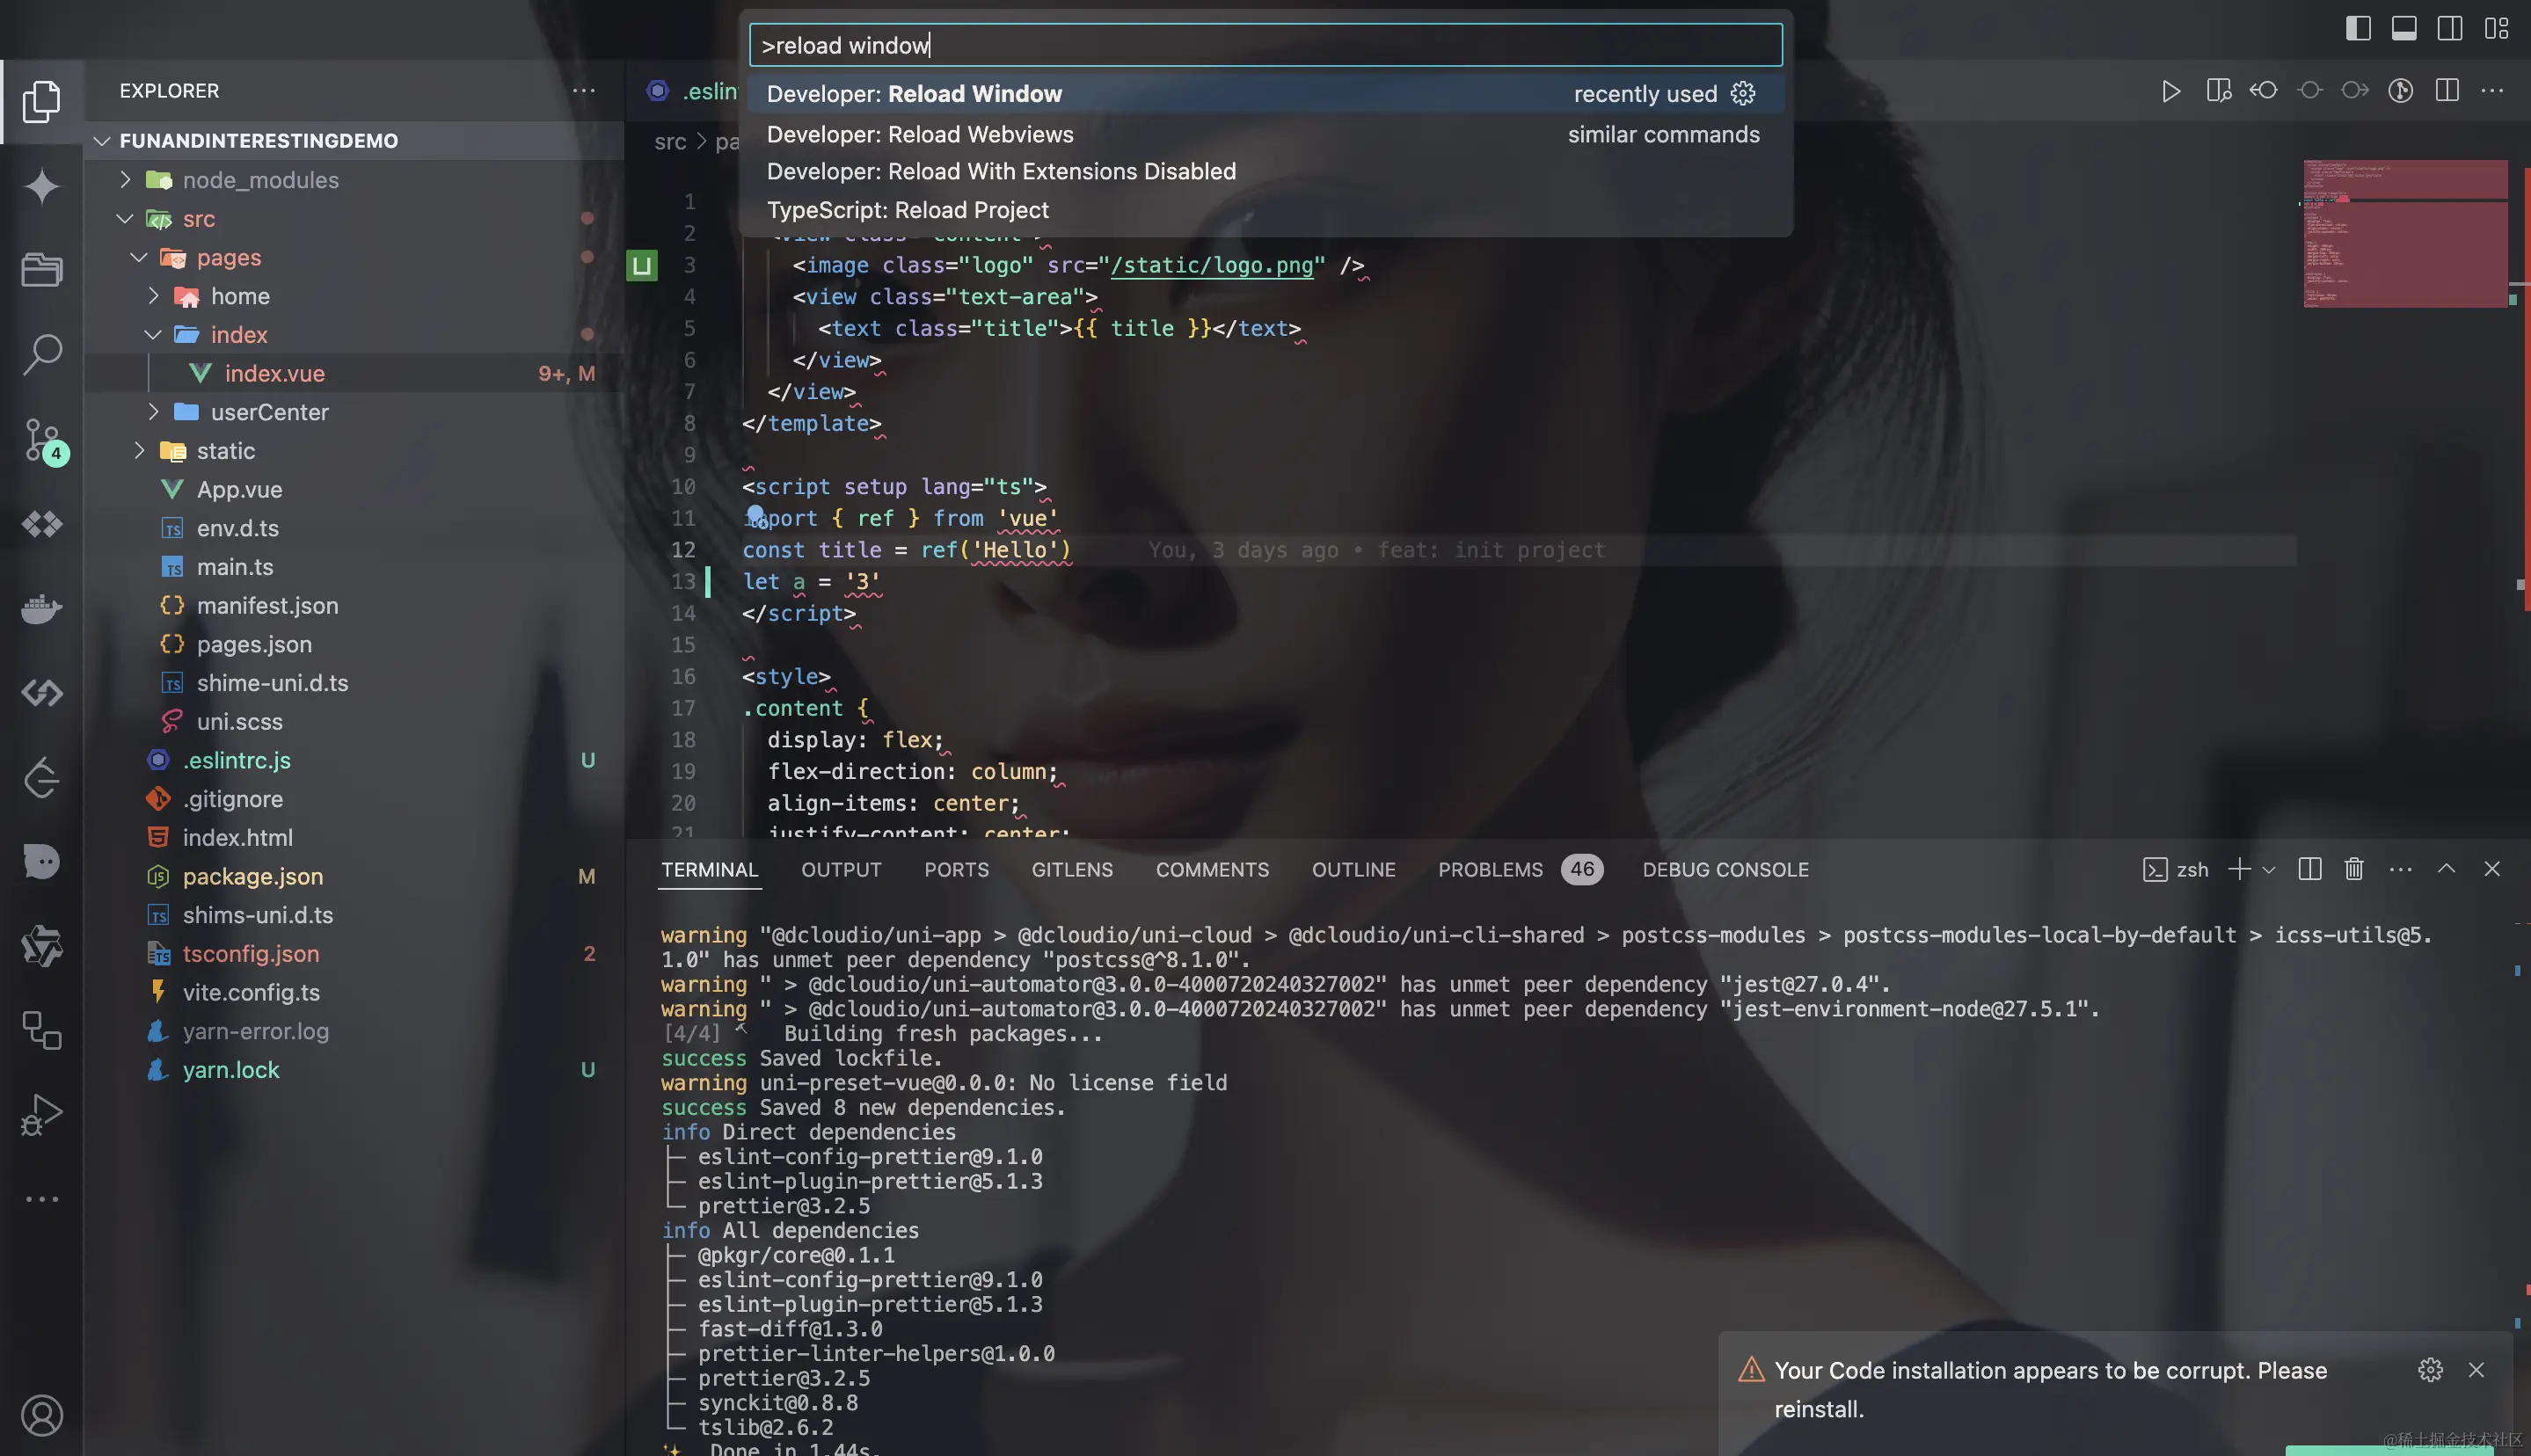Viewport: 2531px width, 1456px height.
Task: Open Source Control view with badge 4
Action: pyautogui.click(x=42, y=439)
